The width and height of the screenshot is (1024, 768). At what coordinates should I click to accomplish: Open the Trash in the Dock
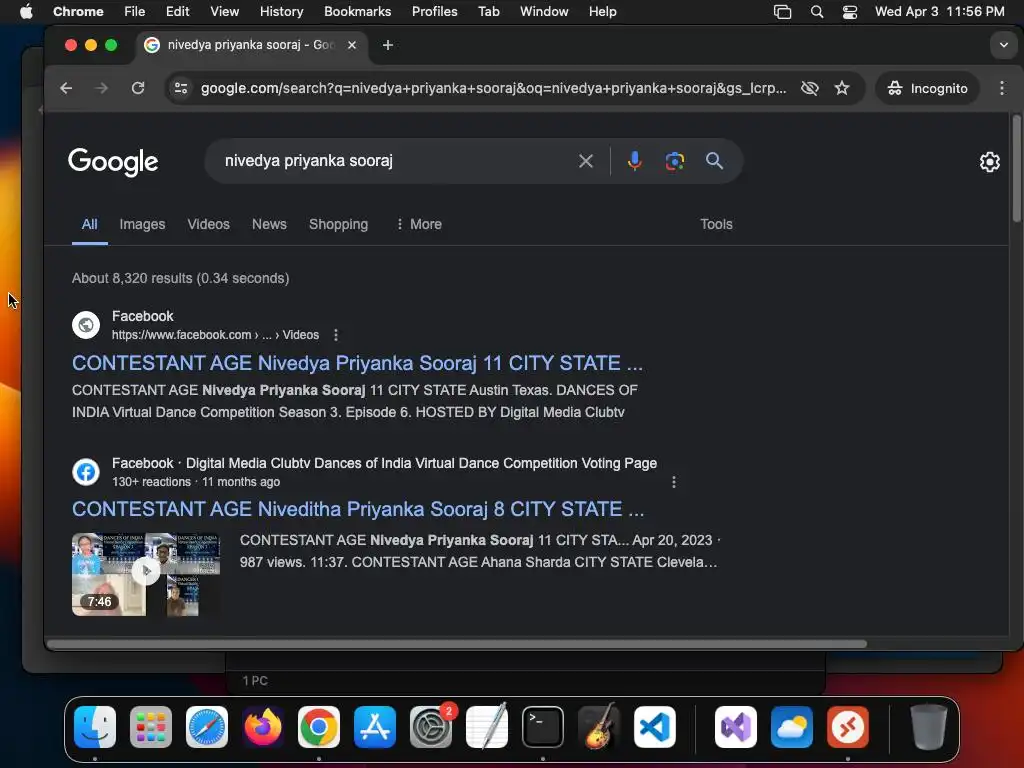point(929,727)
